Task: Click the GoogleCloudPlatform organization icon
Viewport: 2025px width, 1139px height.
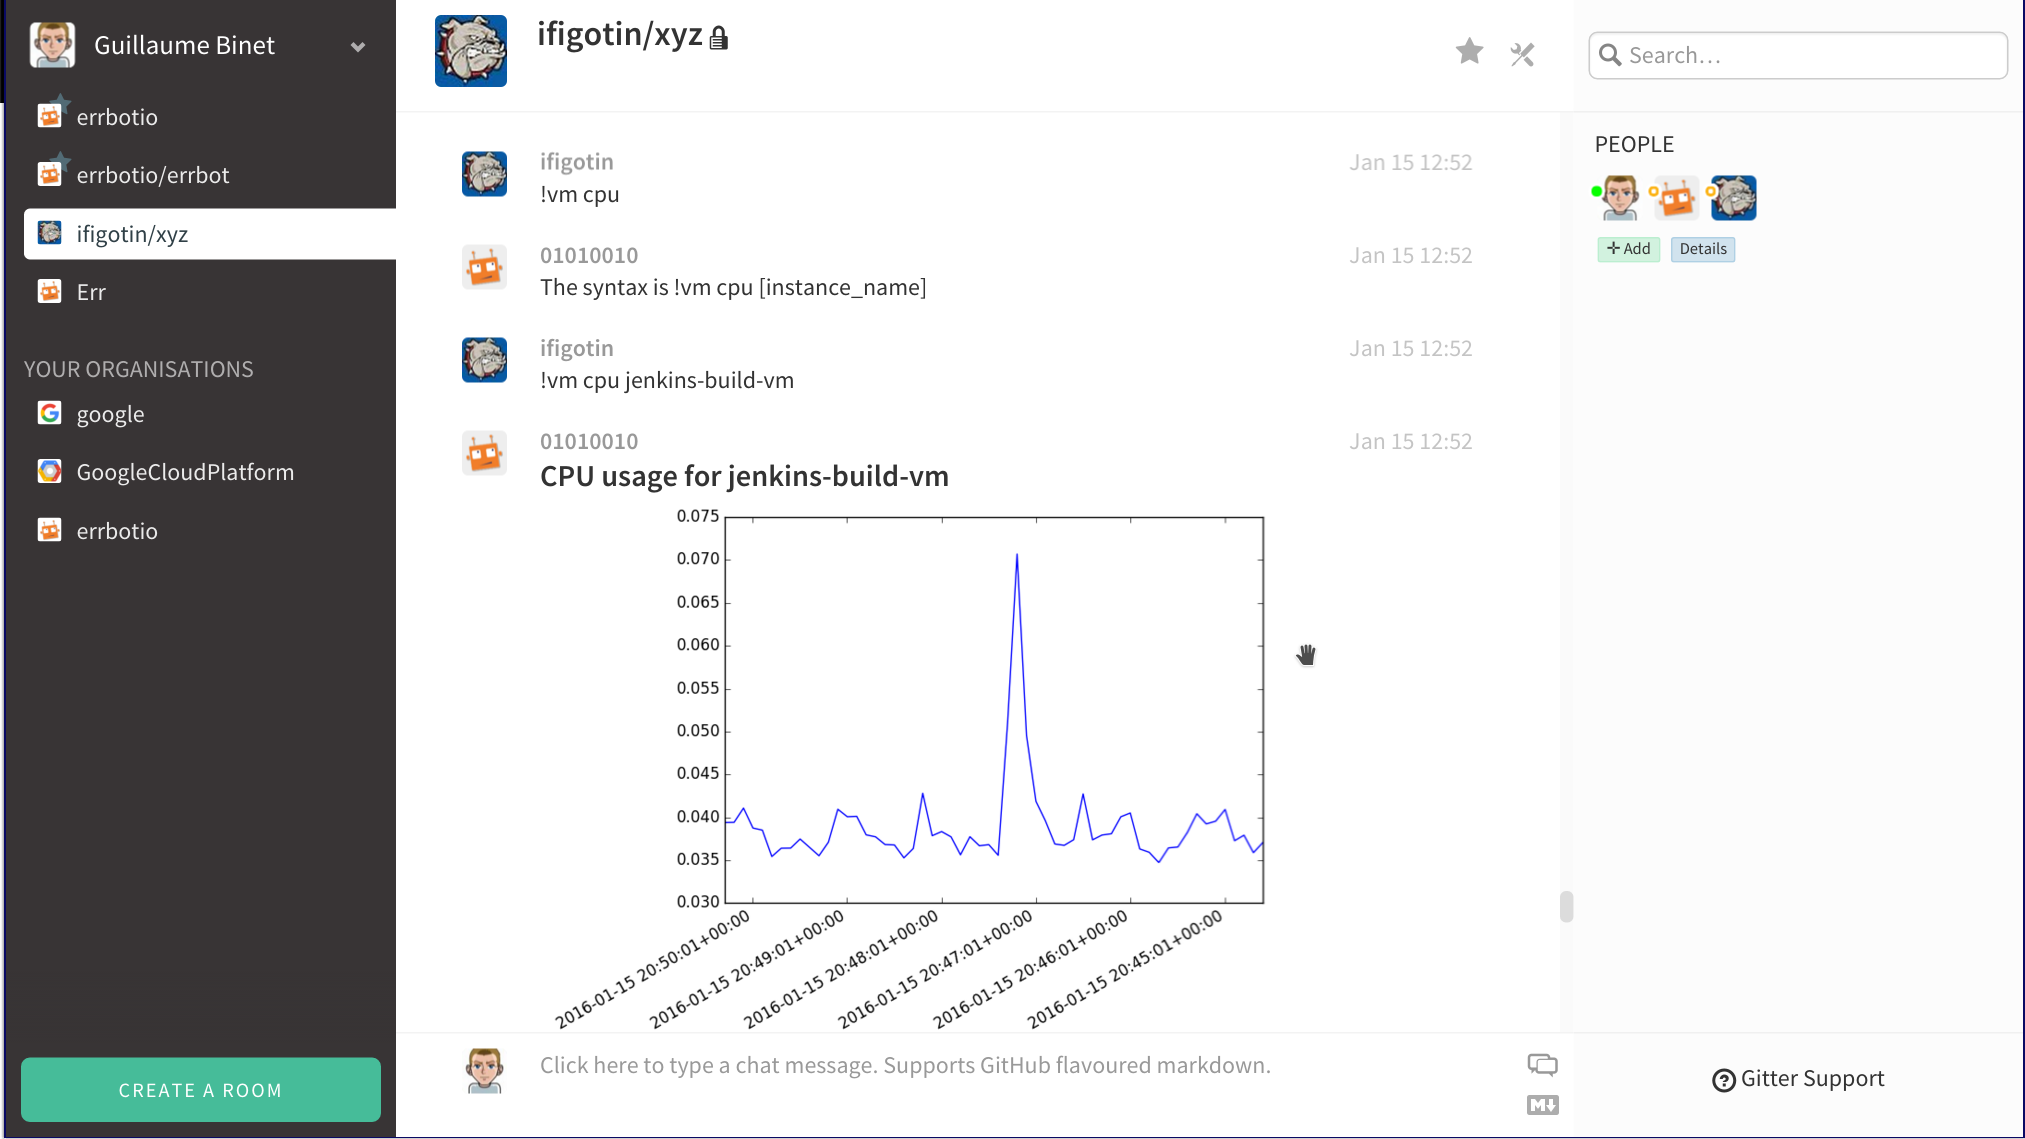Action: point(50,471)
